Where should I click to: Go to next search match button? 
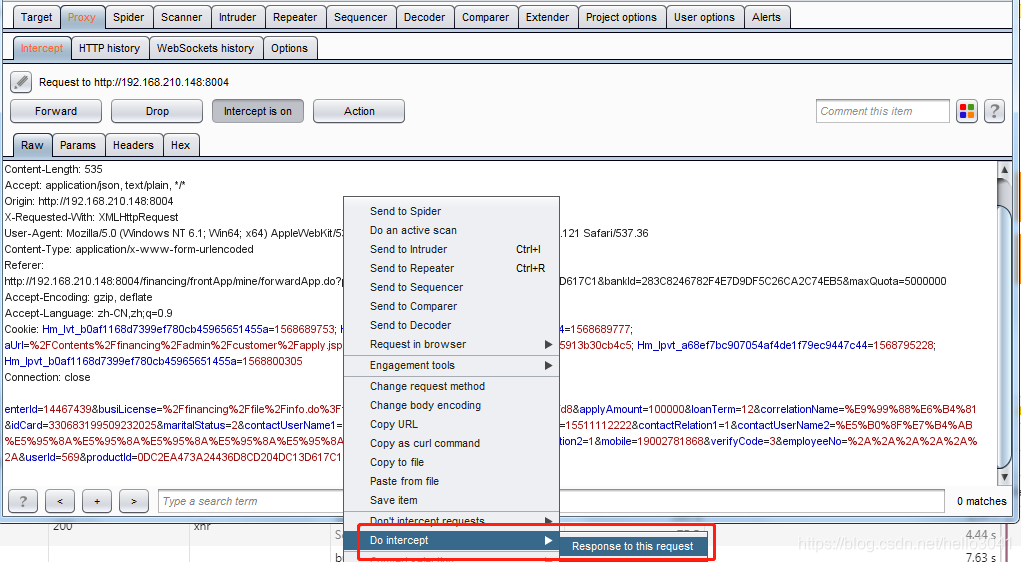pyautogui.click(x=133, y=501)
